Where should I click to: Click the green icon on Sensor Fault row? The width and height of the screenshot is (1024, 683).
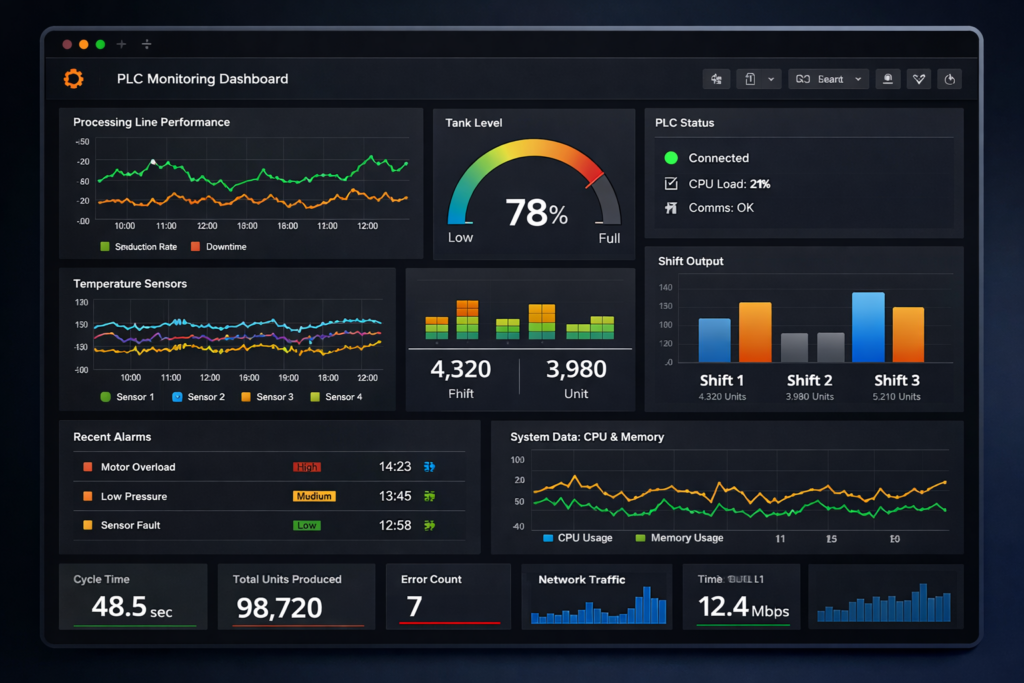[429, 525]
